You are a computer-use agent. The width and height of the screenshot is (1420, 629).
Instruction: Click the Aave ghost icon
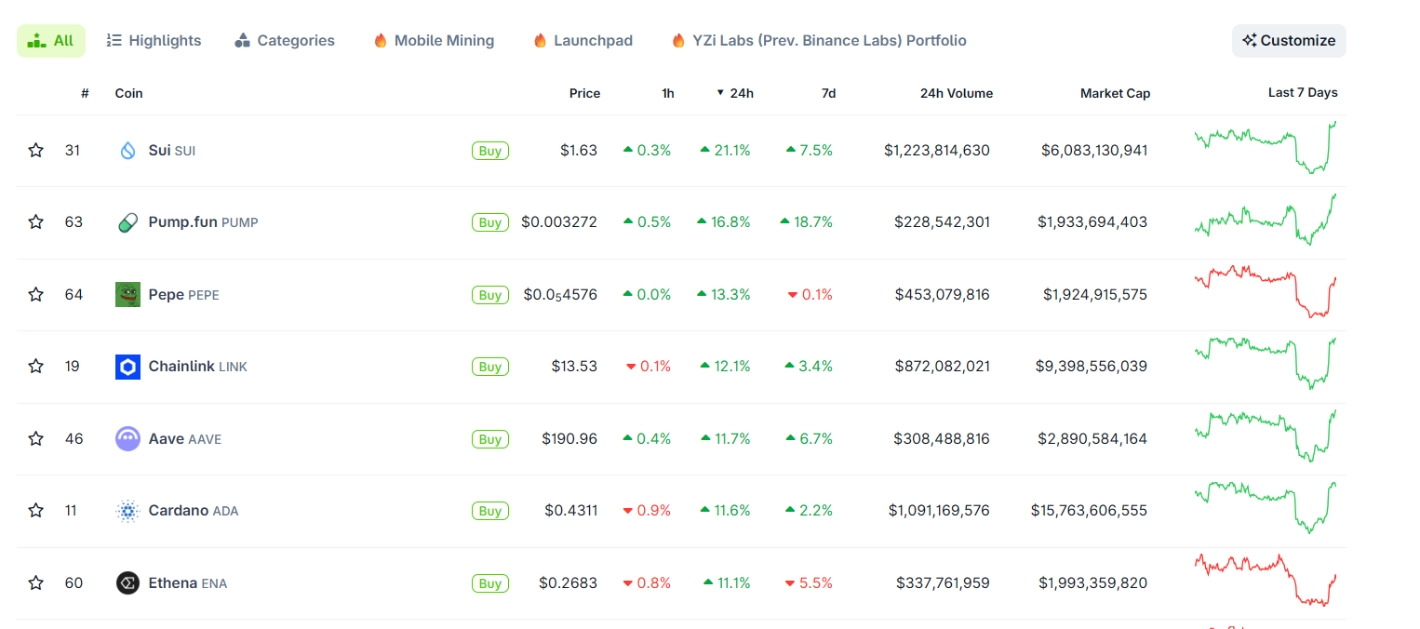tap(128, 439)
